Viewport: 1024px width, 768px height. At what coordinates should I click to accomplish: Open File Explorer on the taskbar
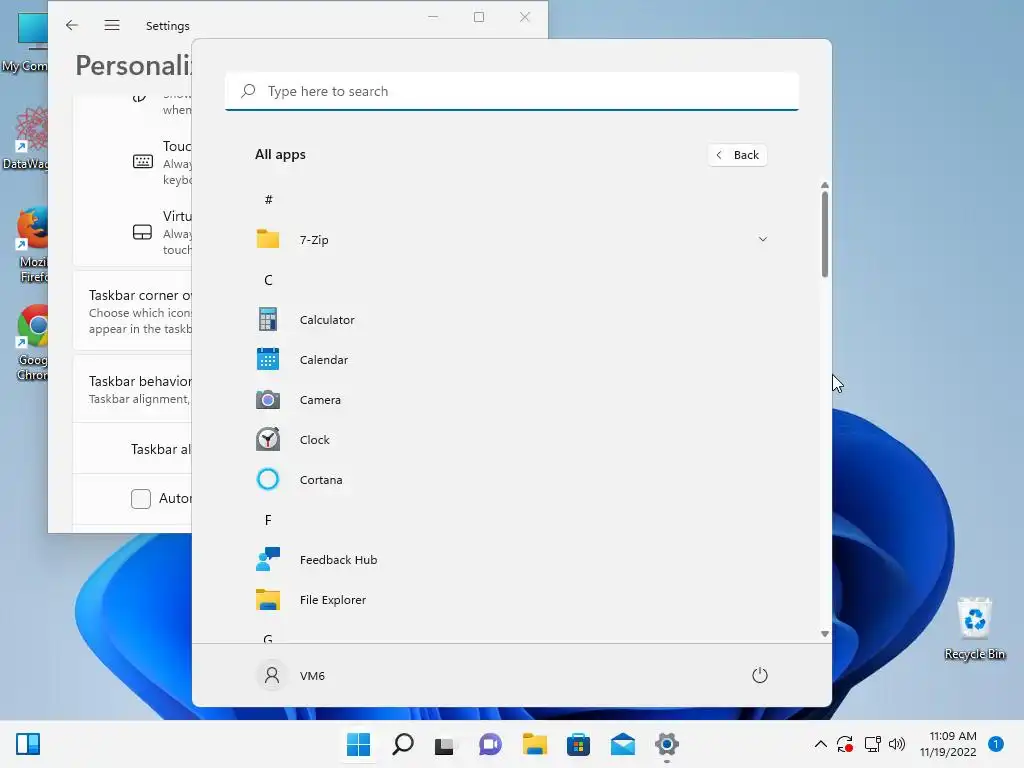point(535,744)
